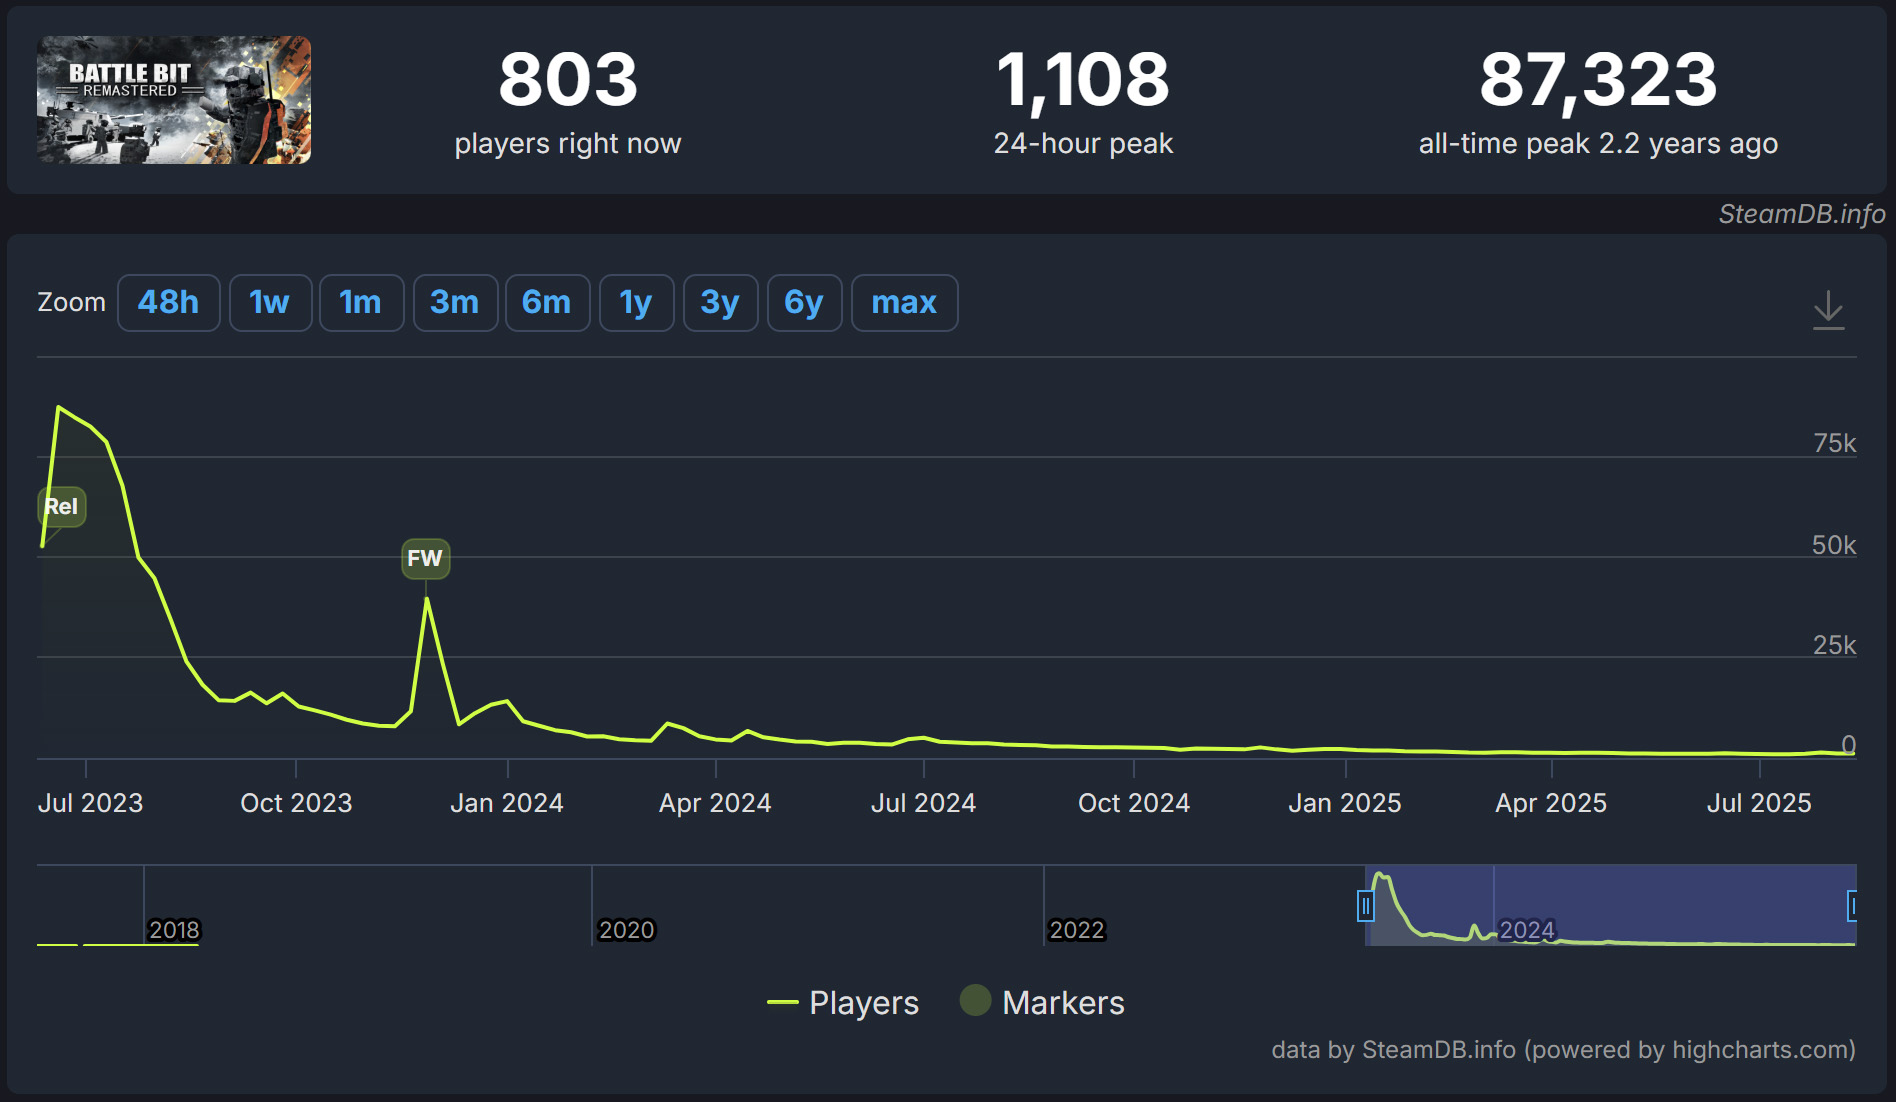Click the Oct 2024 axis label
Screen dimensions: 1896x1102
click(x=1133, y=803)
